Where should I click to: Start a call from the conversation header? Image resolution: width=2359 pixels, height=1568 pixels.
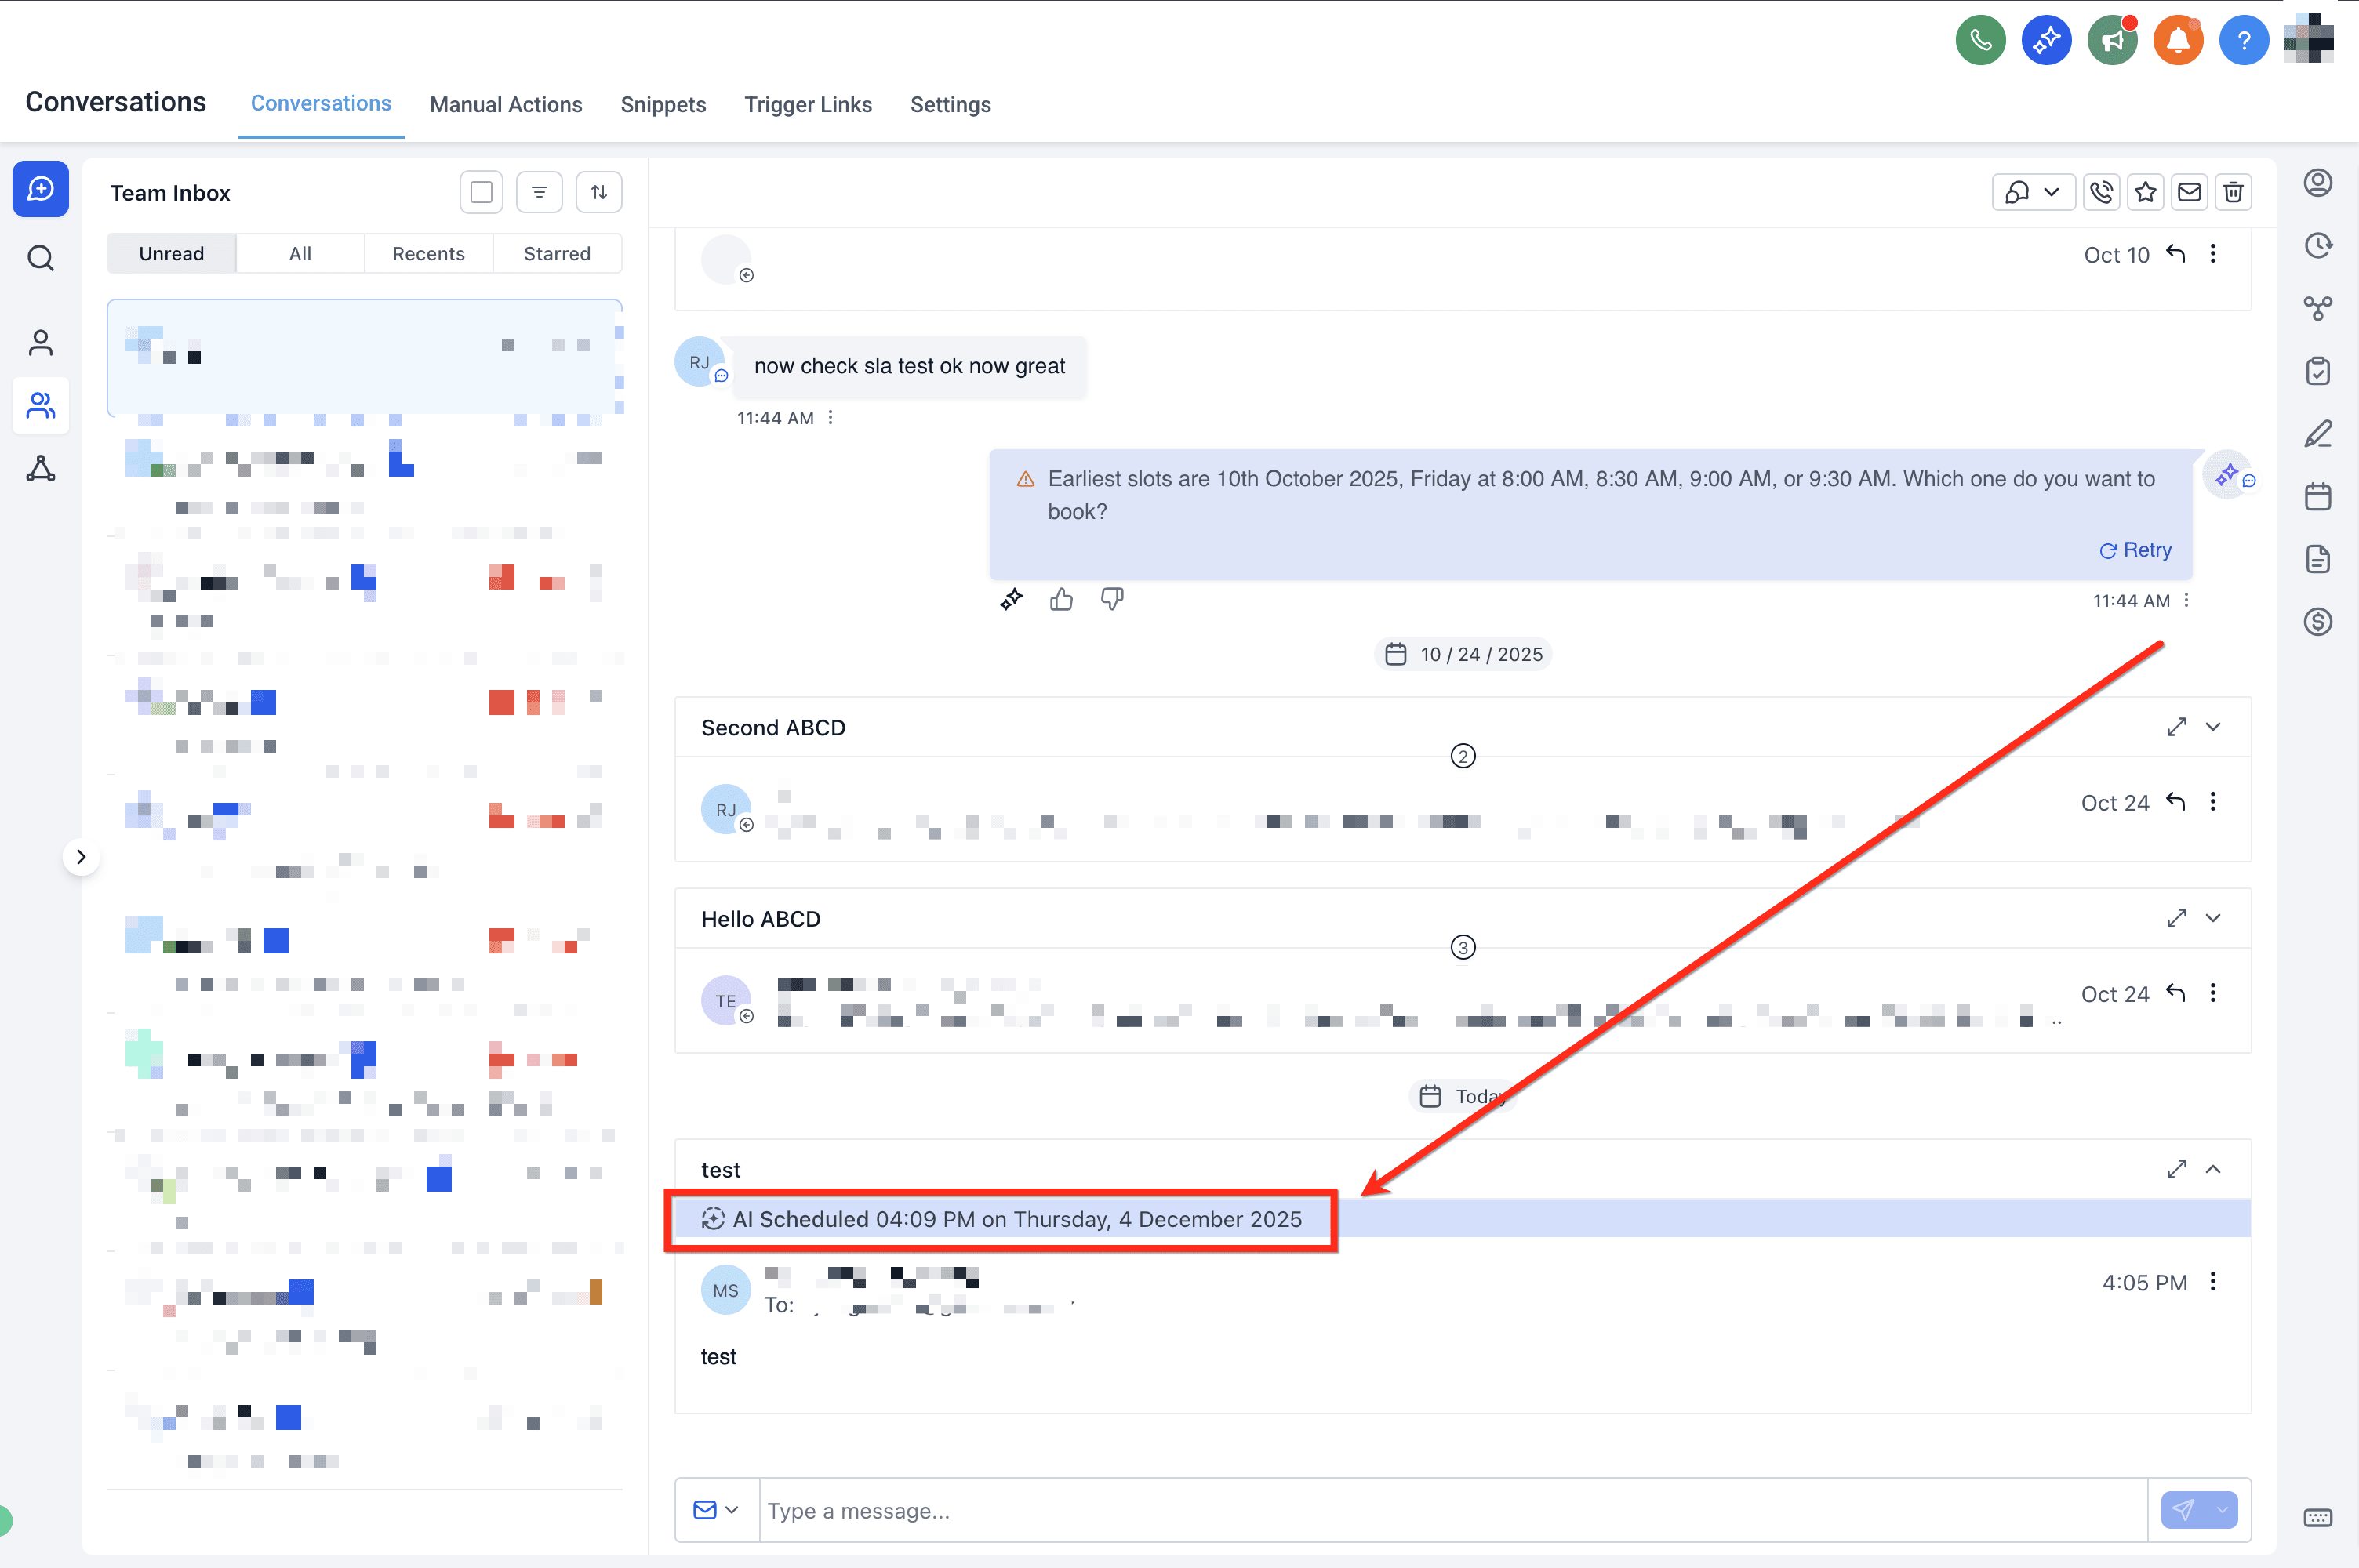(x=2101, y=192)
